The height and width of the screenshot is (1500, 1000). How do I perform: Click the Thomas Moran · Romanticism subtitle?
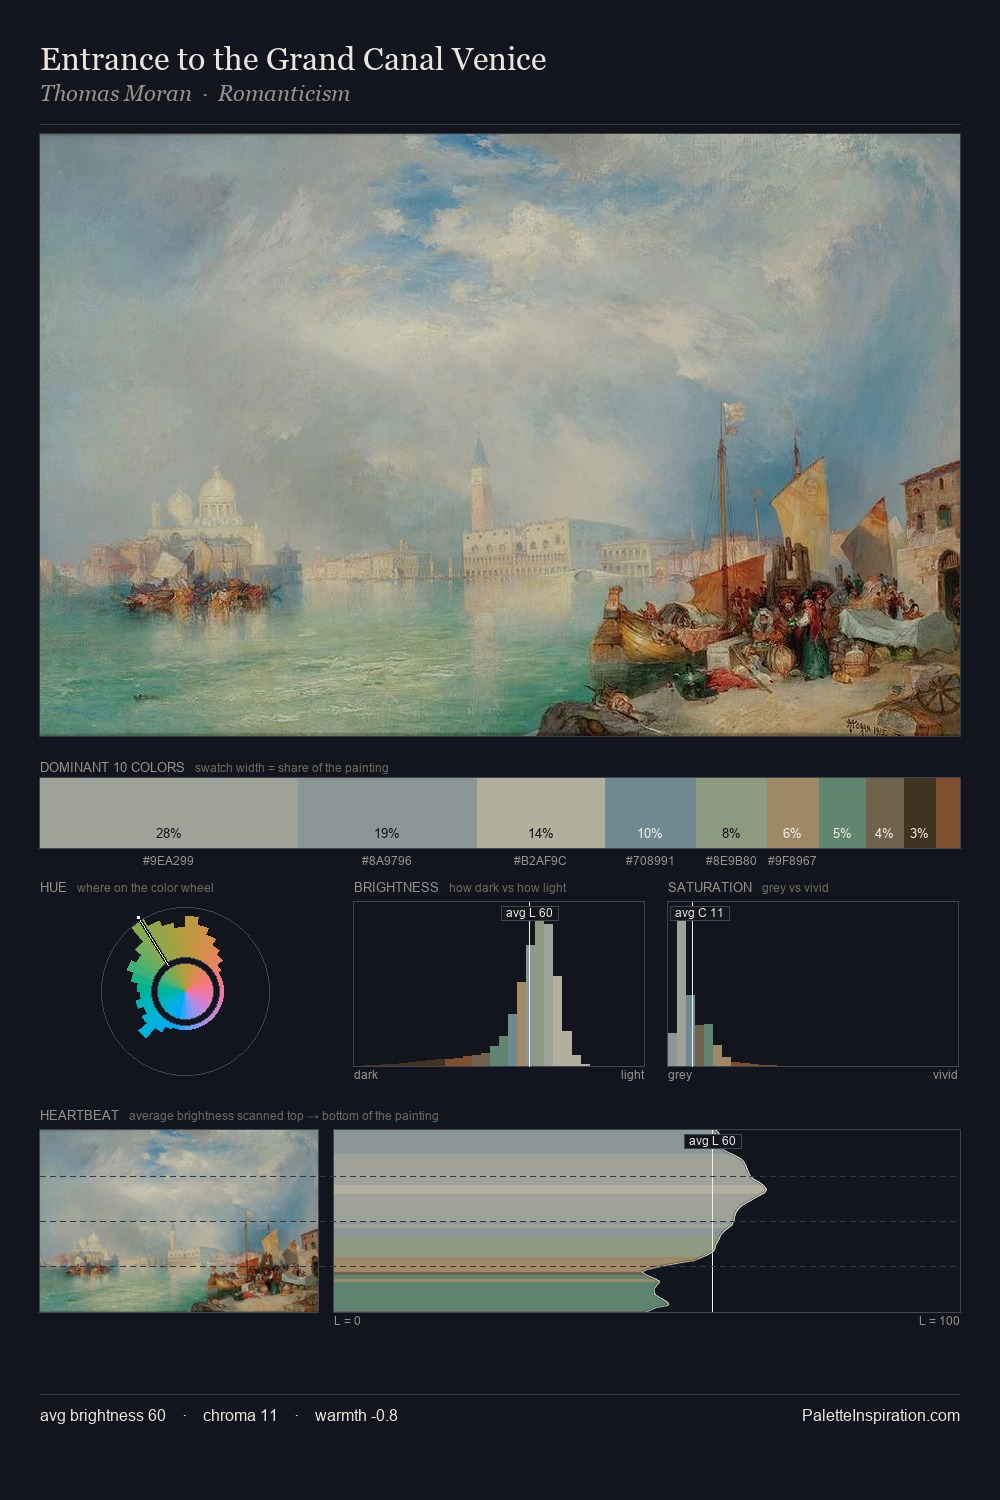point(195,94)
